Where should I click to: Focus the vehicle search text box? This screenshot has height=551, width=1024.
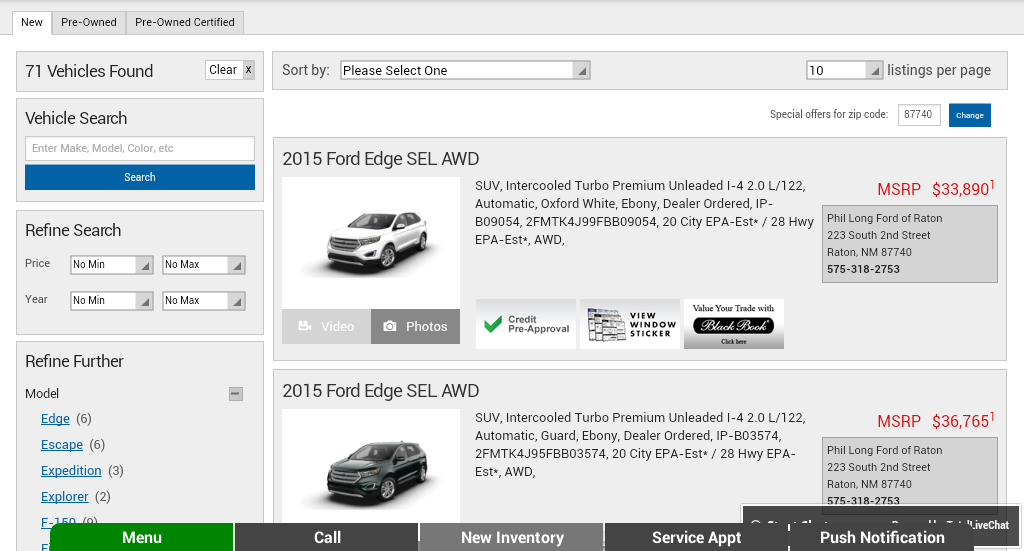140,148
